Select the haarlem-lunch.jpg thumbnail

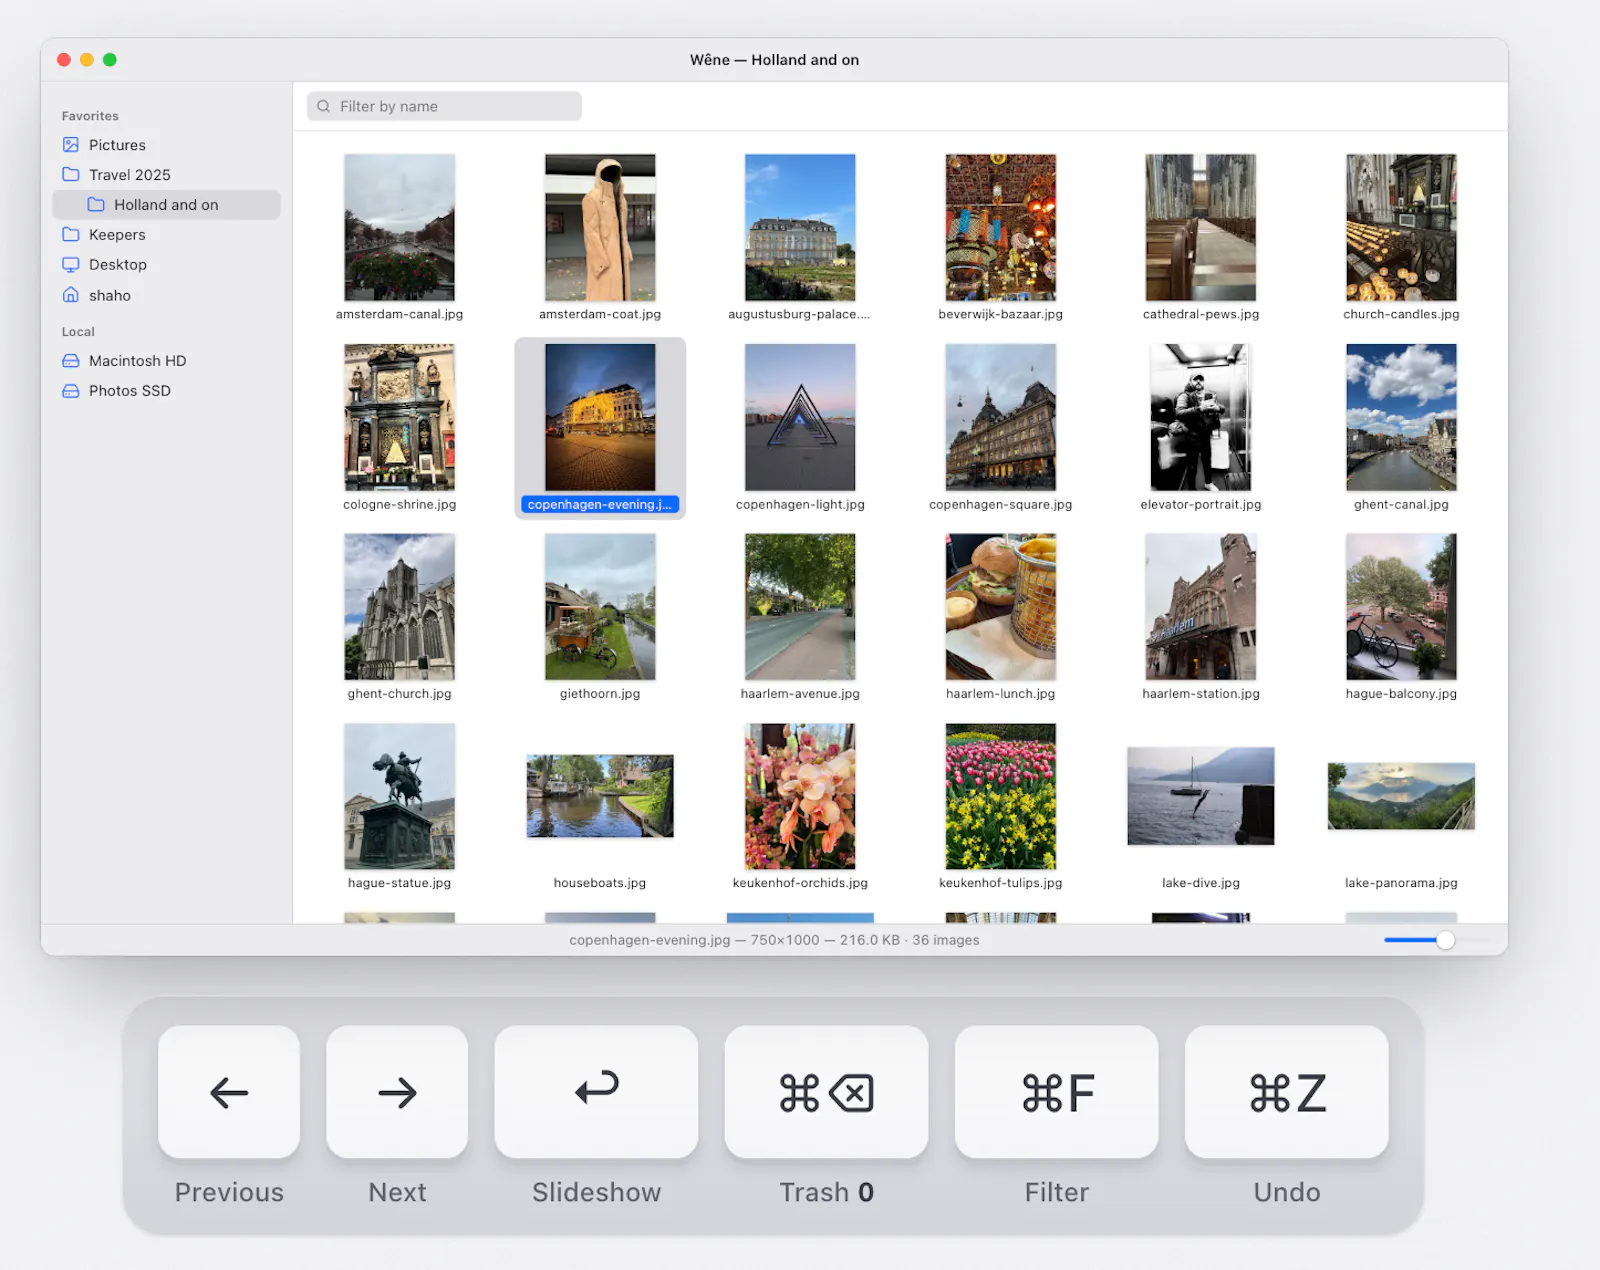1001,607
